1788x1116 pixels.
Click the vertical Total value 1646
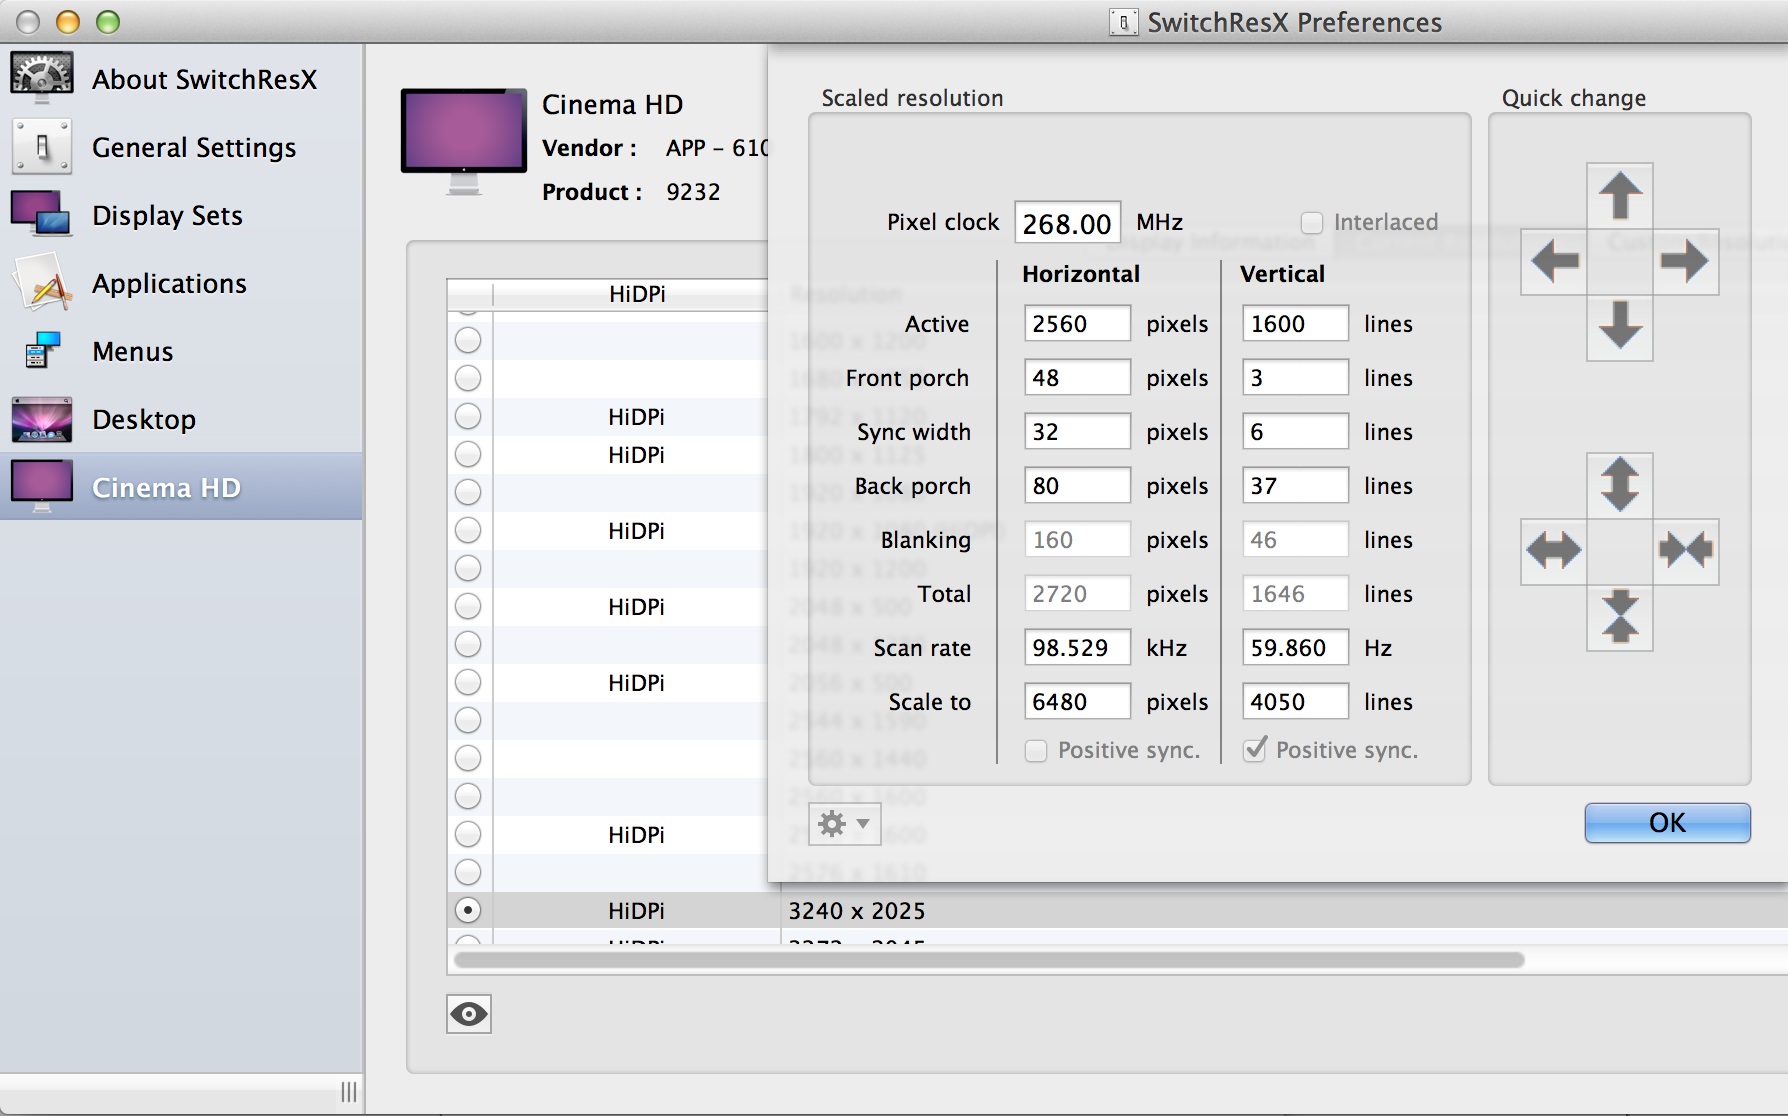[x=1295, y=593]
